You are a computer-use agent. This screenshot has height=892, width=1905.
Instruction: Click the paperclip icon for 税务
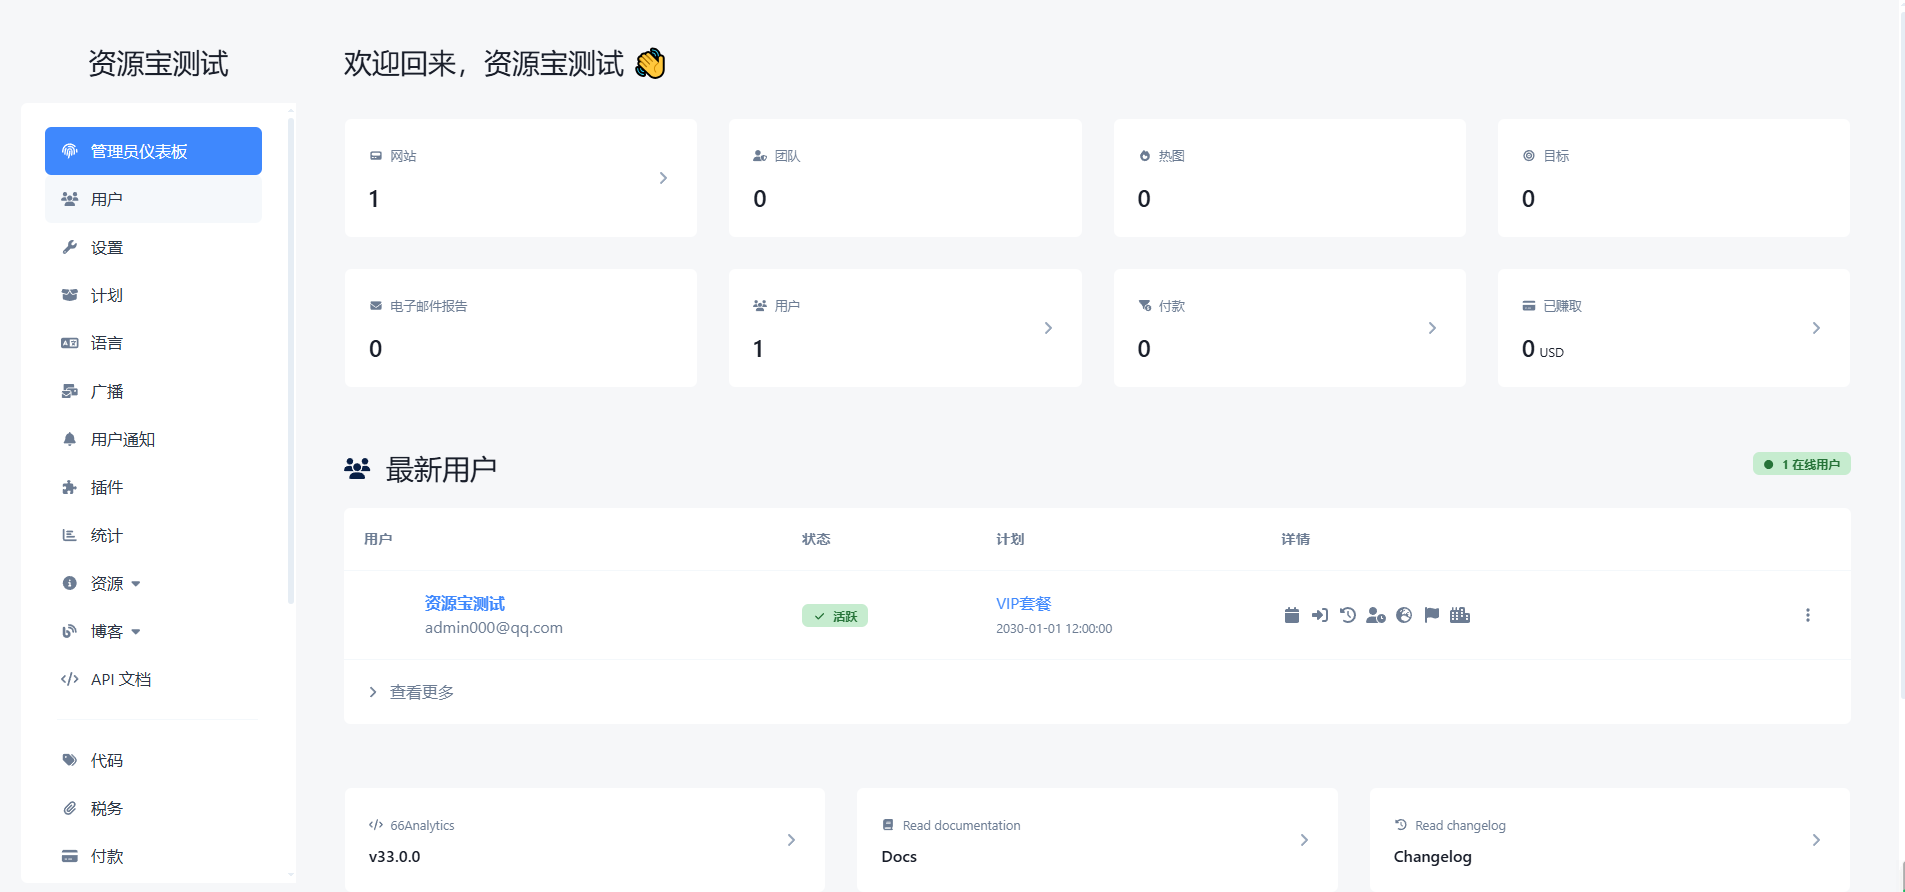point(70,808)
